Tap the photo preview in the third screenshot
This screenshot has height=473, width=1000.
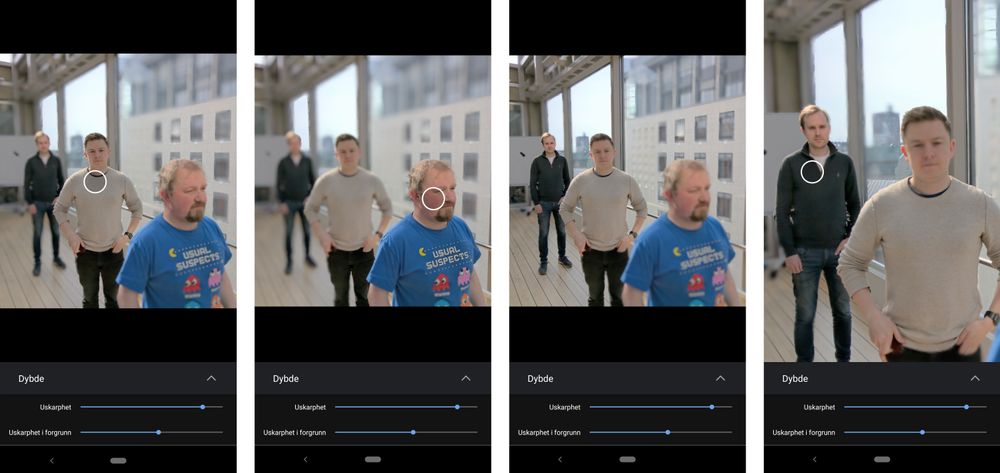628,180
